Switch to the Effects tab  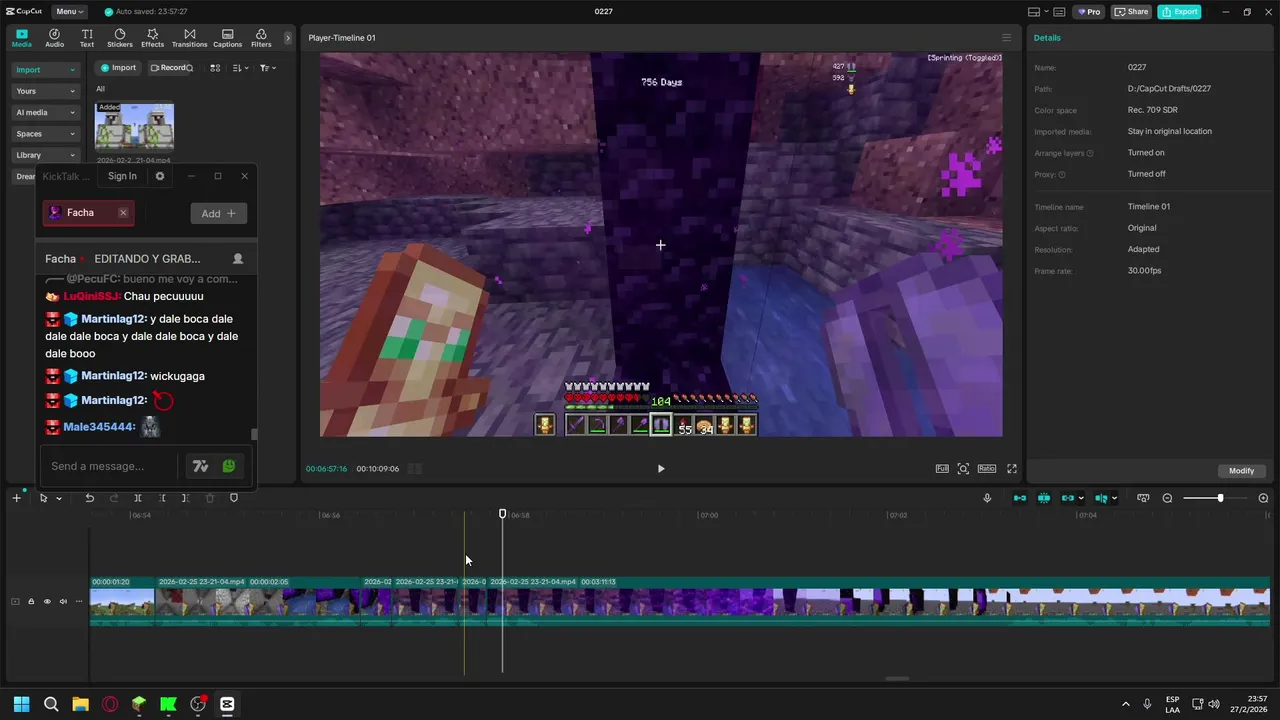152,38
